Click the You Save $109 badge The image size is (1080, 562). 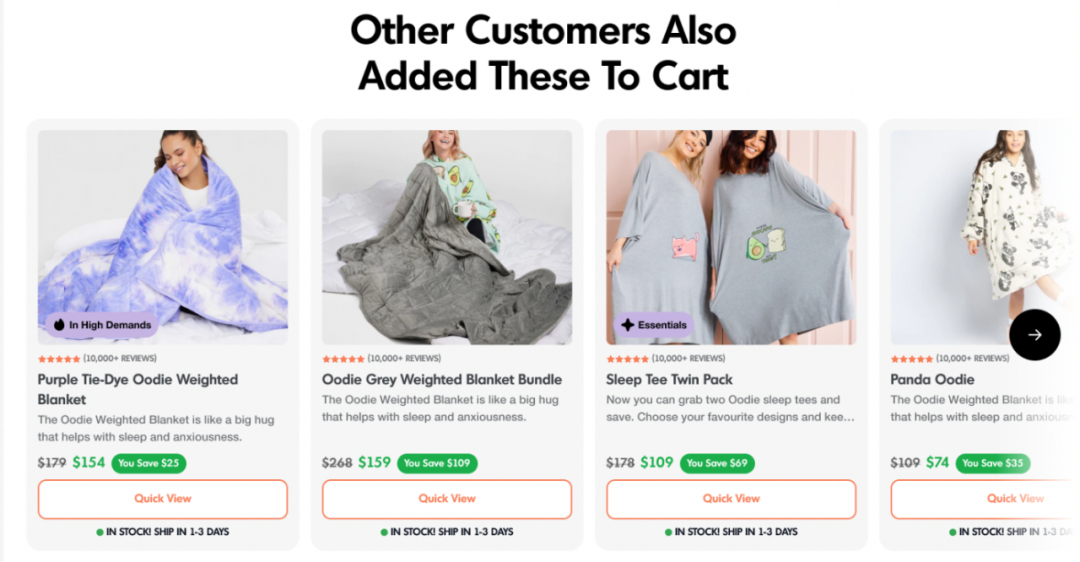point(437,463)
